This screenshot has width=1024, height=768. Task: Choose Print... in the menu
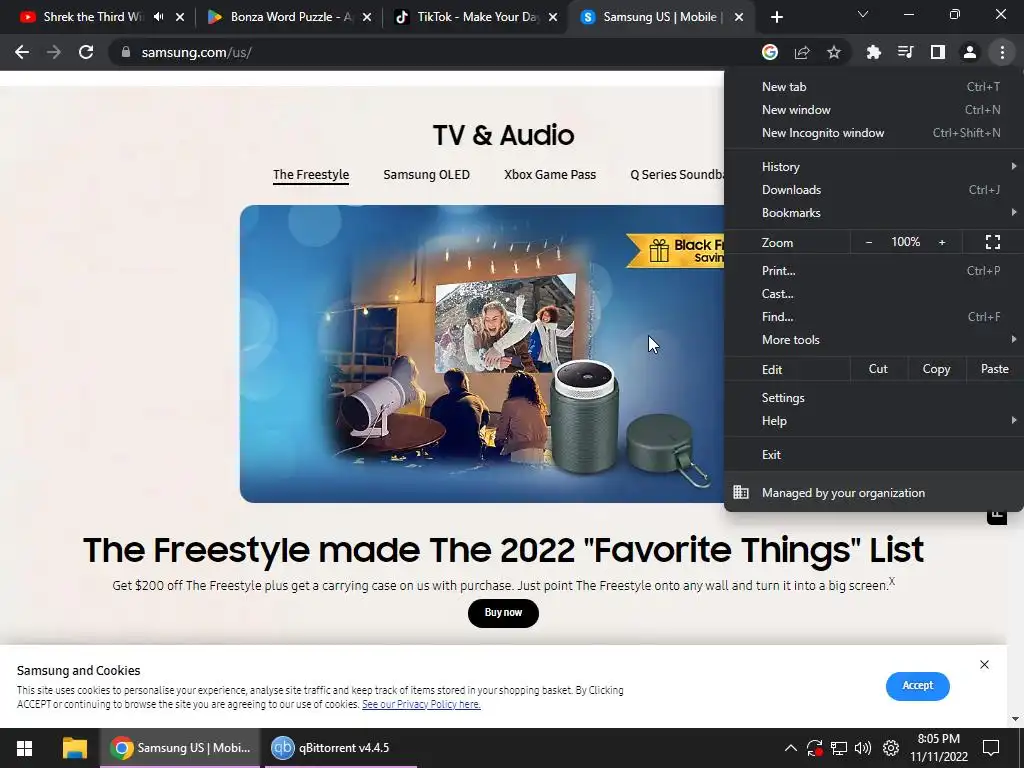pyautogui.click(x=874, y=270)
